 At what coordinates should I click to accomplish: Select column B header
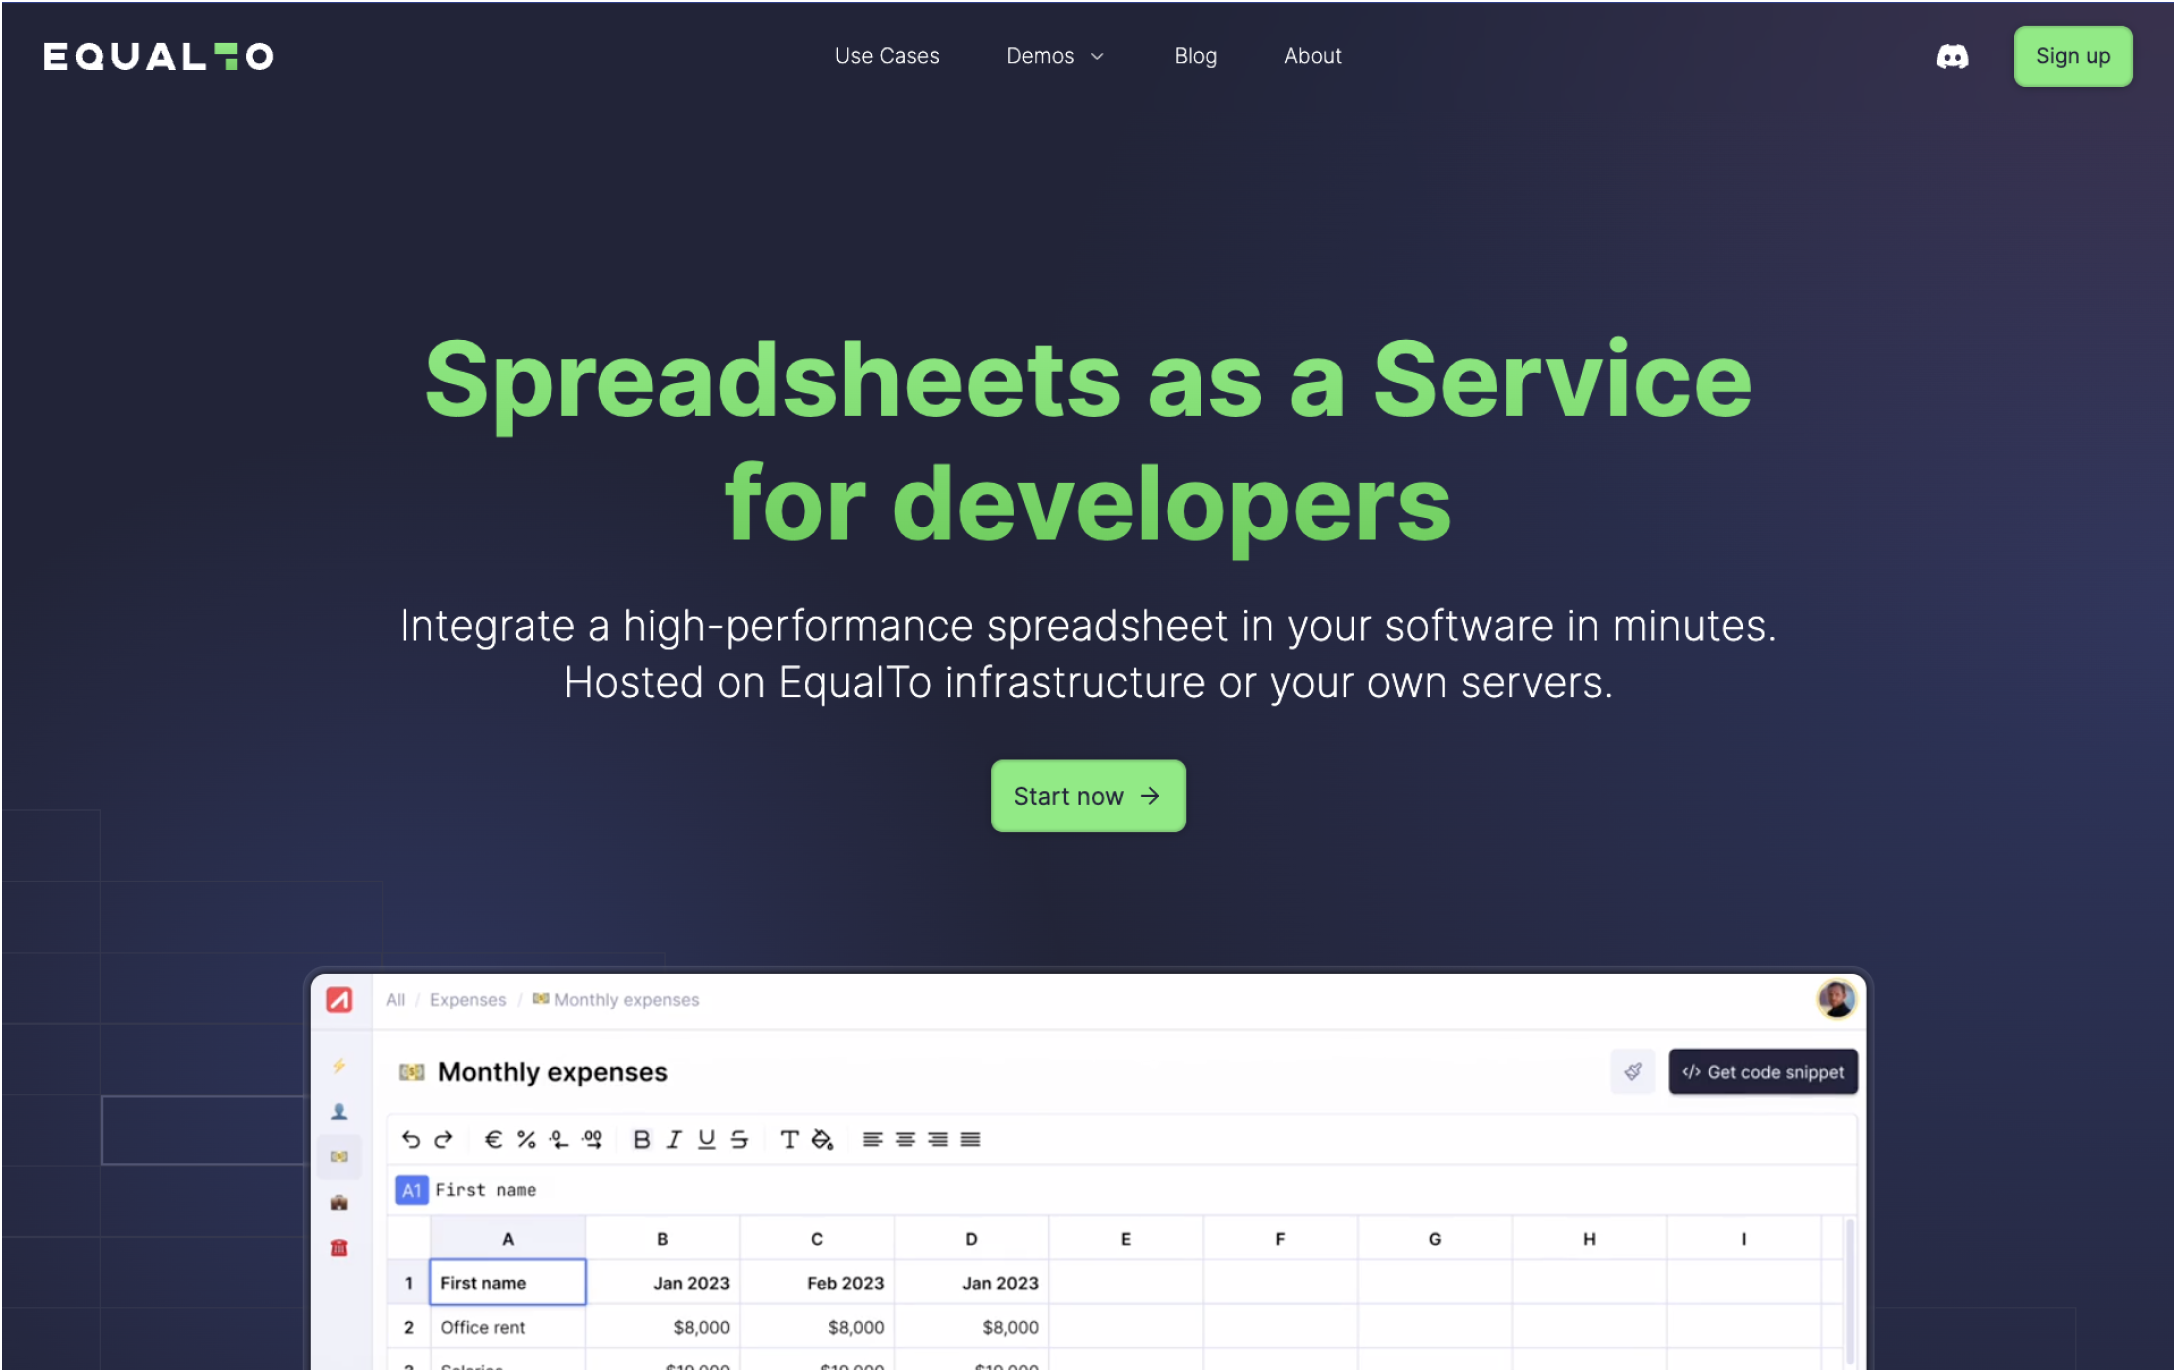[662, 1238]
